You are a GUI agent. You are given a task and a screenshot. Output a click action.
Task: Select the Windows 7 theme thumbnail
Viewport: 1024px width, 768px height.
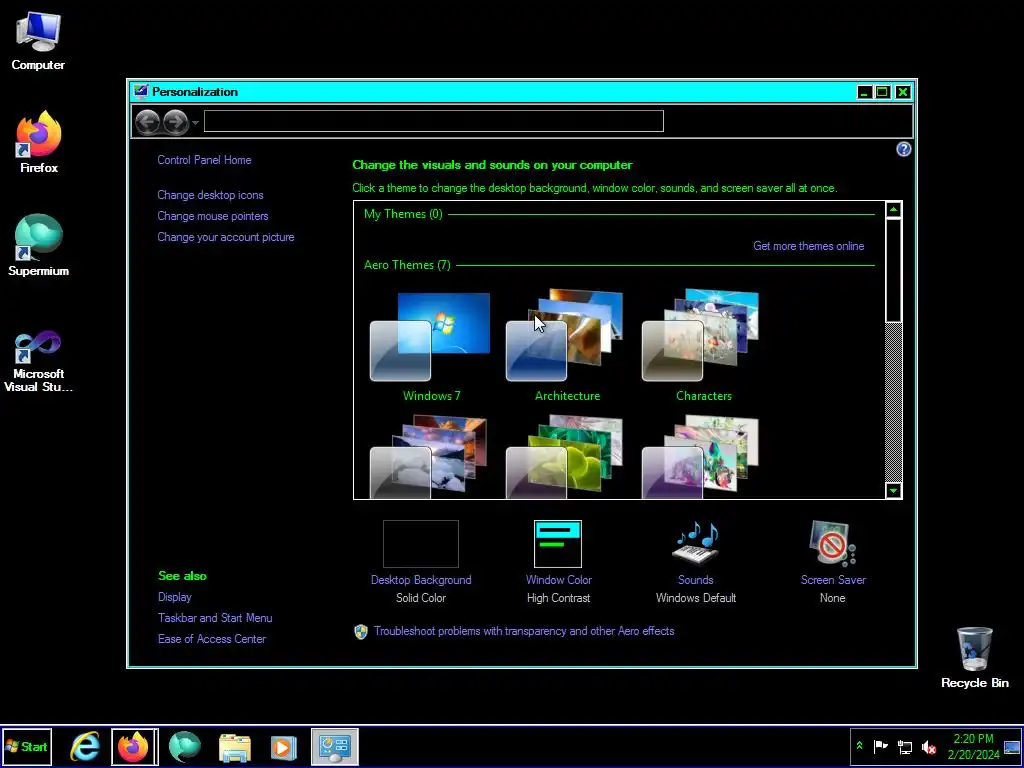tap(430, 337)
